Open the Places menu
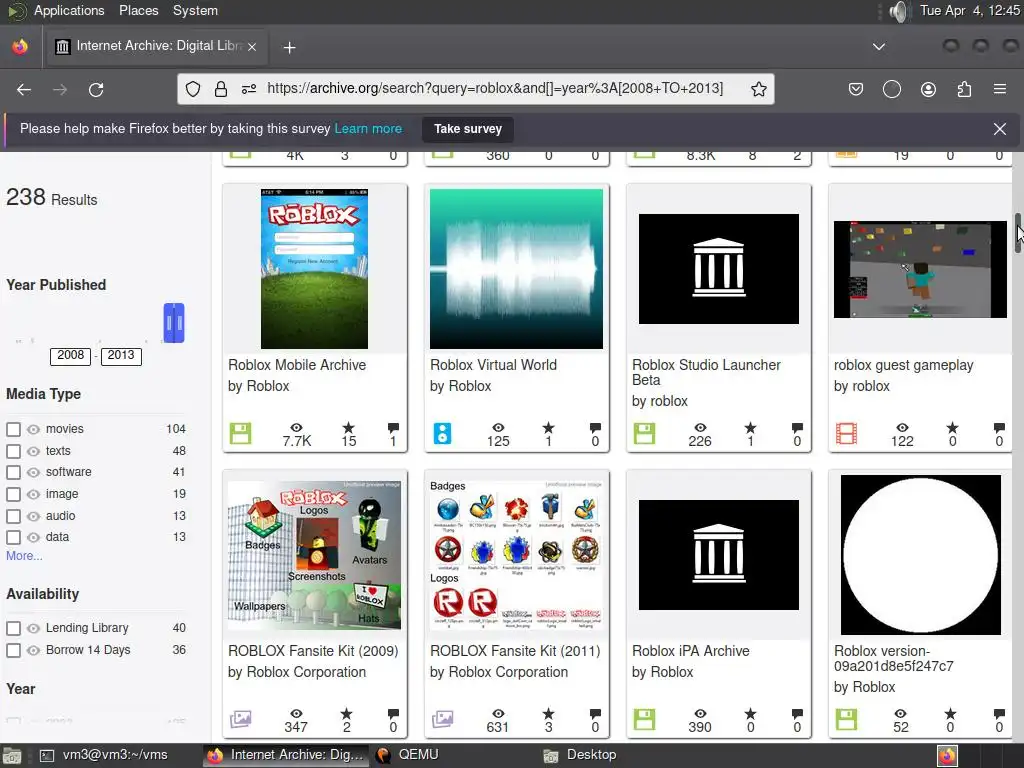This screenshot has width=1024, height=768. pos(138,10)
